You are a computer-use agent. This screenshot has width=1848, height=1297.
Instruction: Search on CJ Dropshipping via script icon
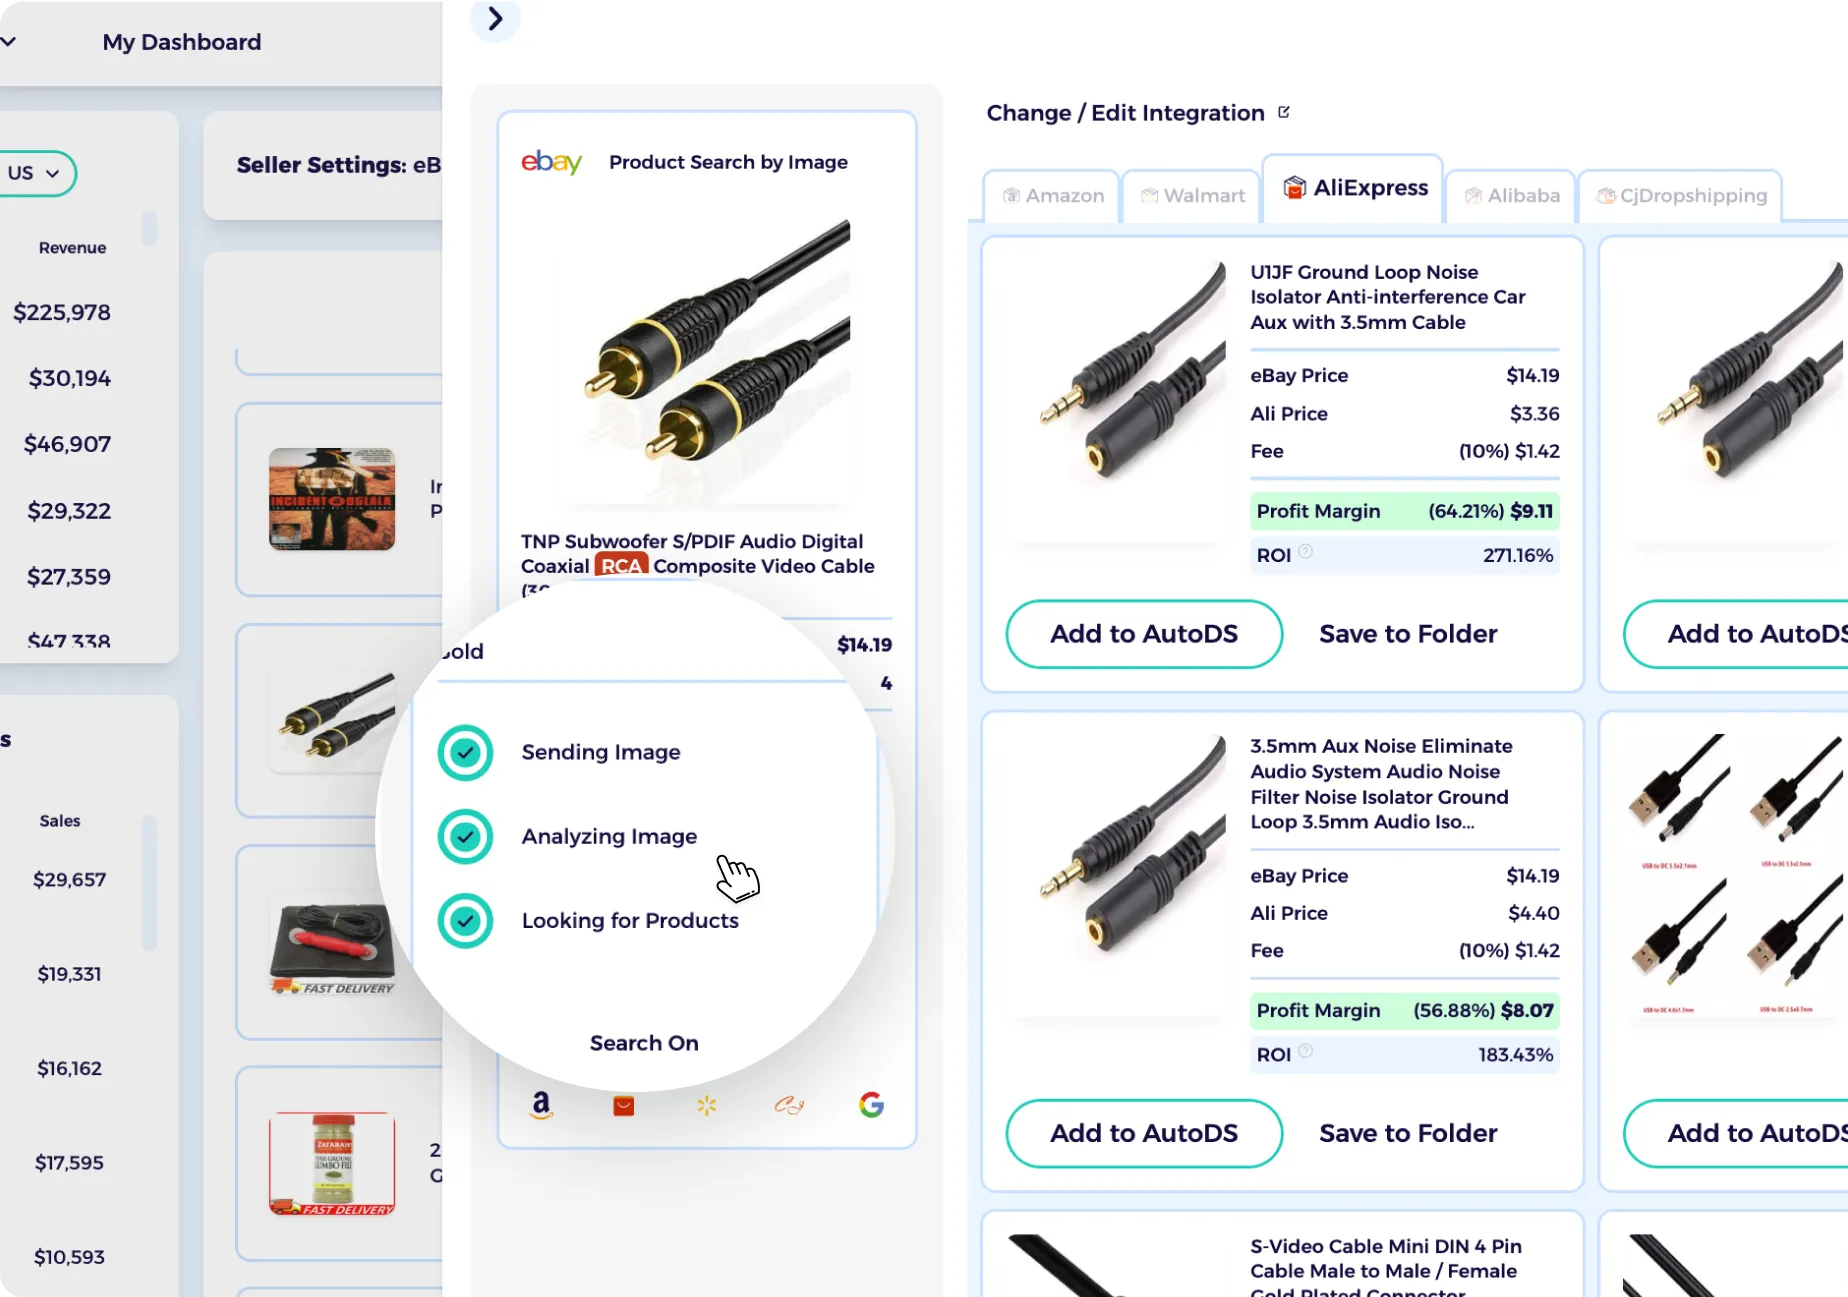pyautogui.click(x=789, y=1105)
